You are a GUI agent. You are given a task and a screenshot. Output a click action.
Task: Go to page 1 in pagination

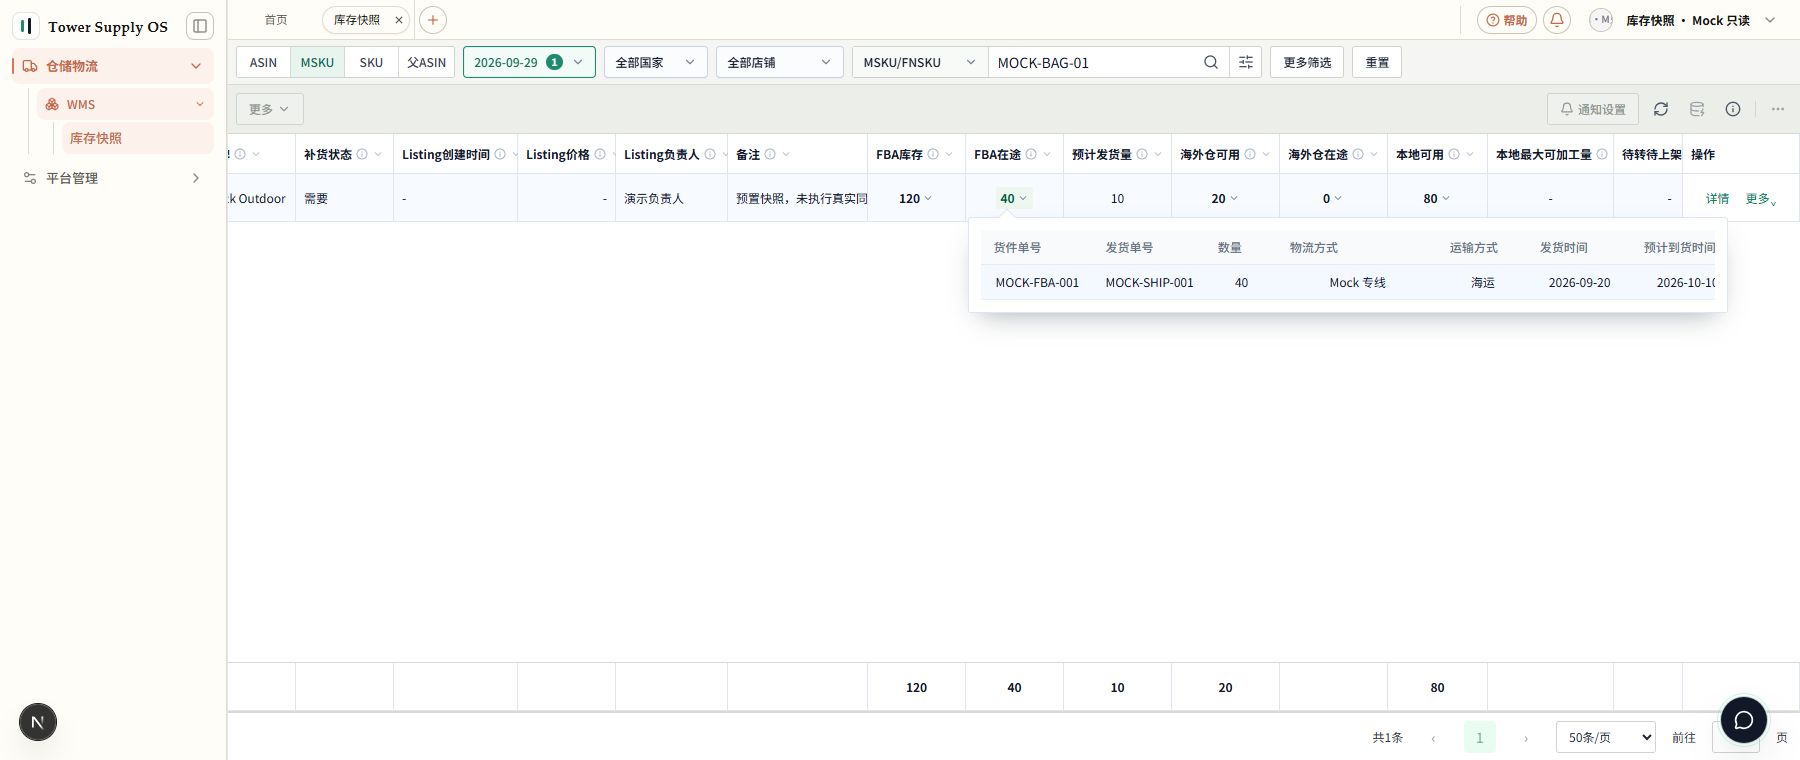coord(1480,737)
